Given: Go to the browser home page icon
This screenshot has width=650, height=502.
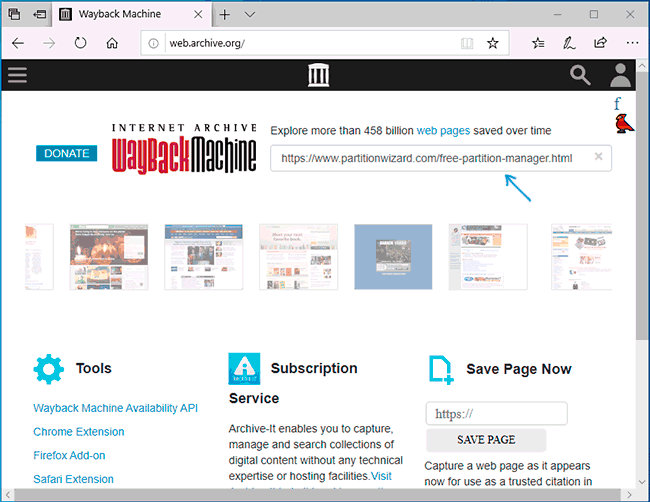Looking at the screenshot, I should coord(112,43).
